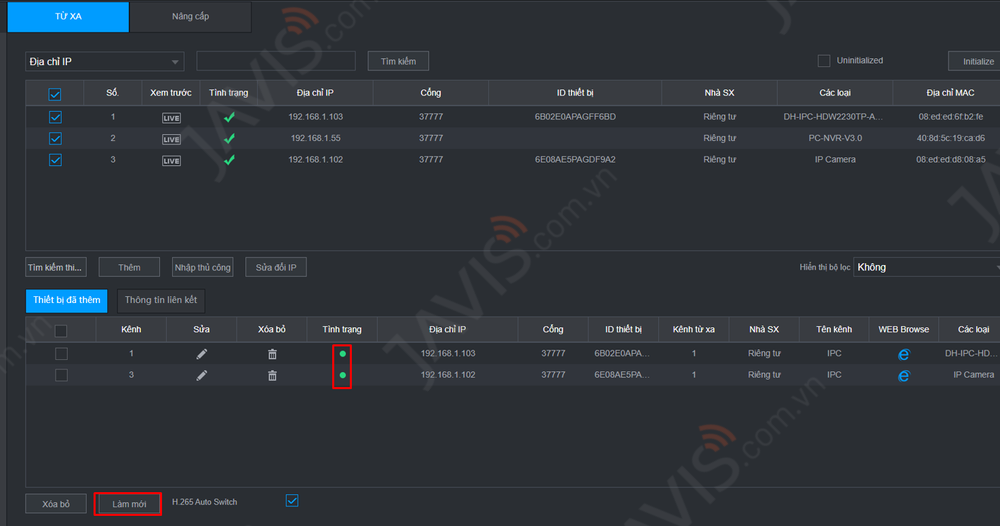
Task: Select MAC address 40:8d:5c:19:ca:d6
Action: [x=951, y=138]
